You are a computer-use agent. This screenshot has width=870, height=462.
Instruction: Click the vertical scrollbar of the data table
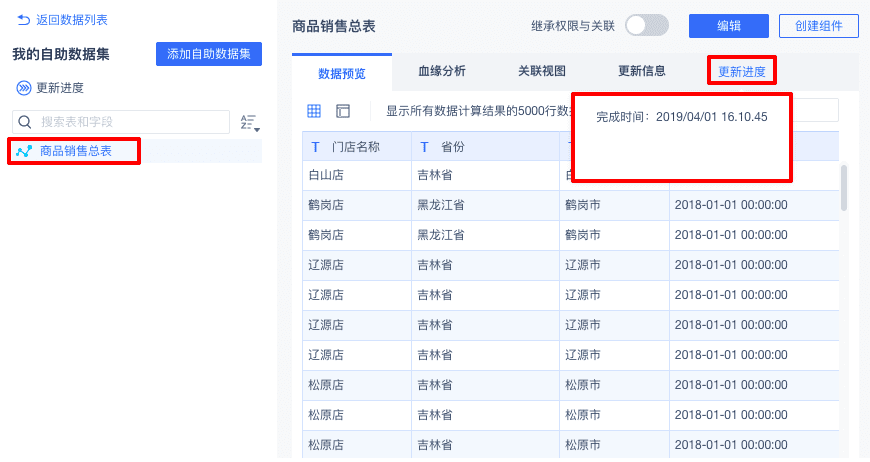(x=844, y=188)
